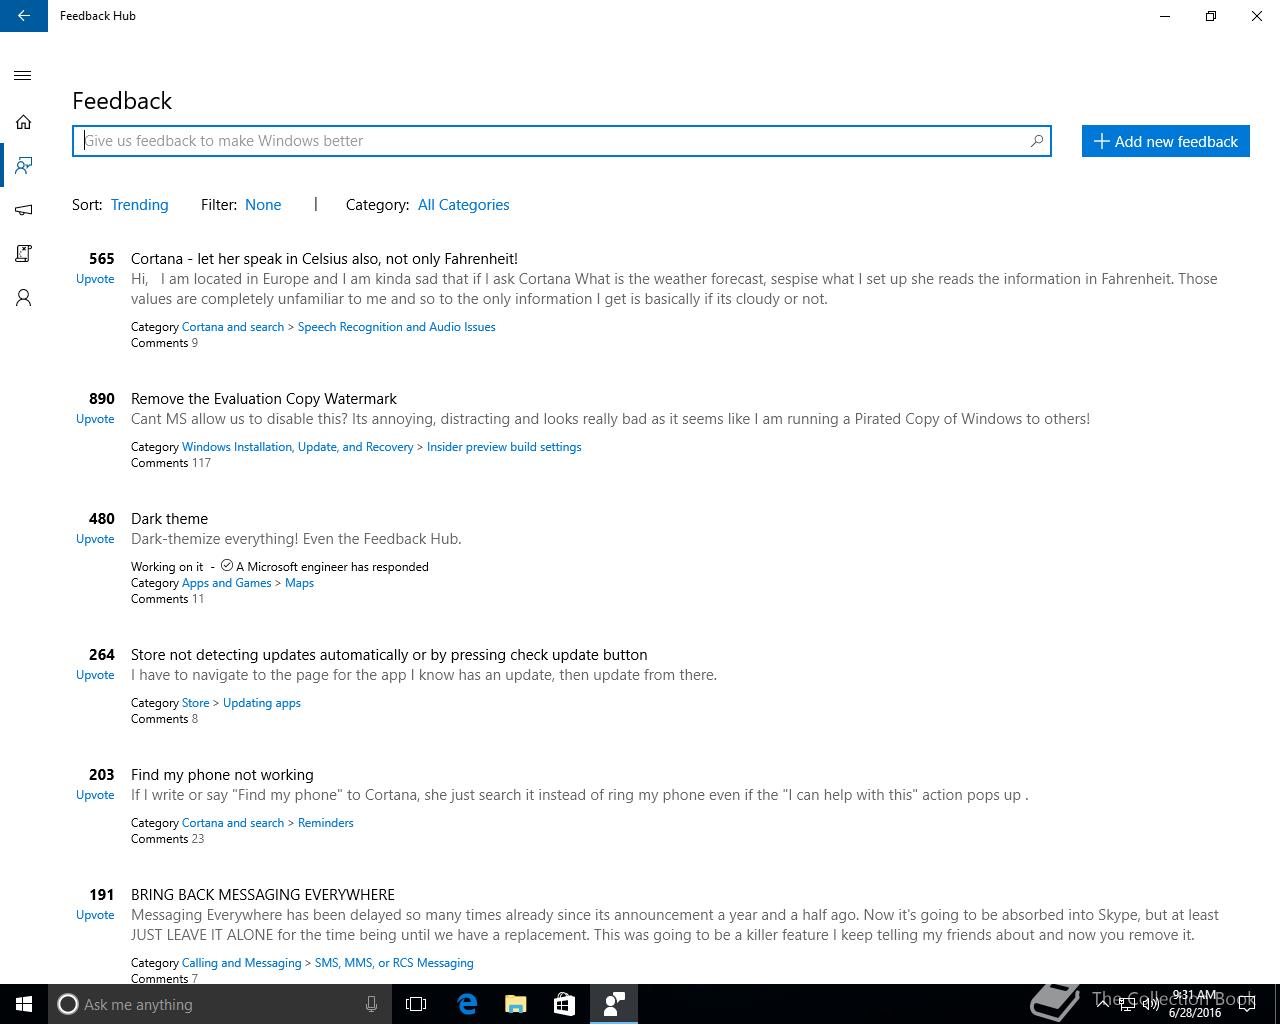Image resolution: width=1280 pixels, height=1024 pixels.
Task: Open File Explorer from taskbar
Action: tap(516, 1004)
